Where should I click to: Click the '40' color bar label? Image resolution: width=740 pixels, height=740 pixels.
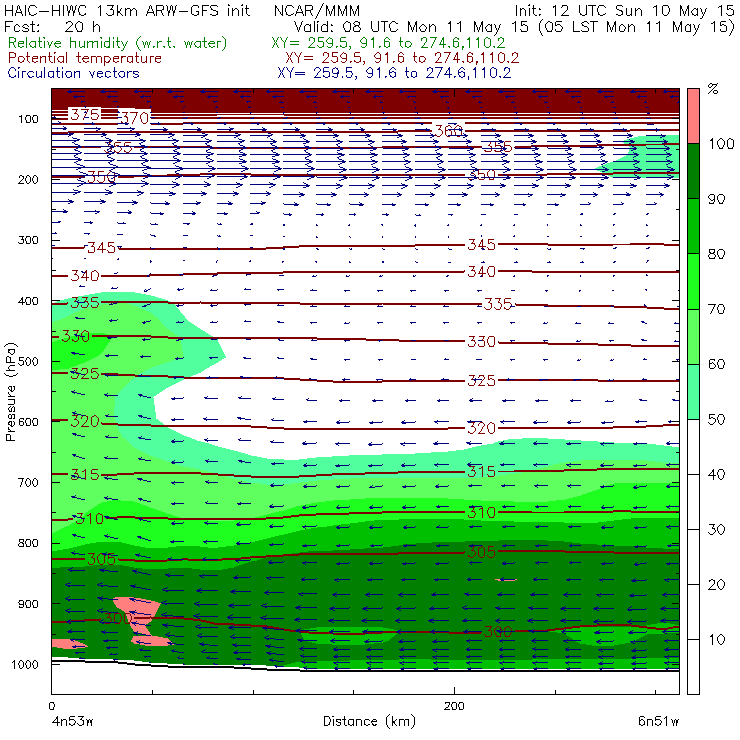pos(716,474)
